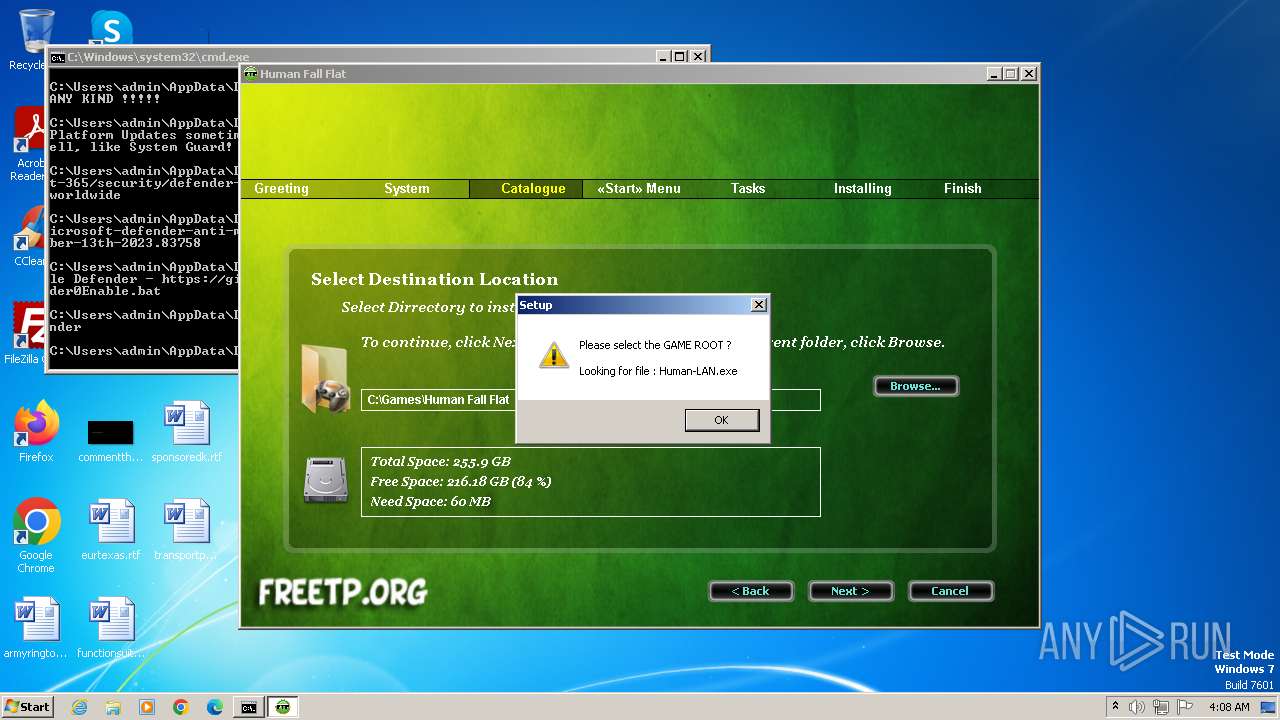Go back with the < Back button
The height and width of the screenshot is (720, 1280).
coord(751,591)
